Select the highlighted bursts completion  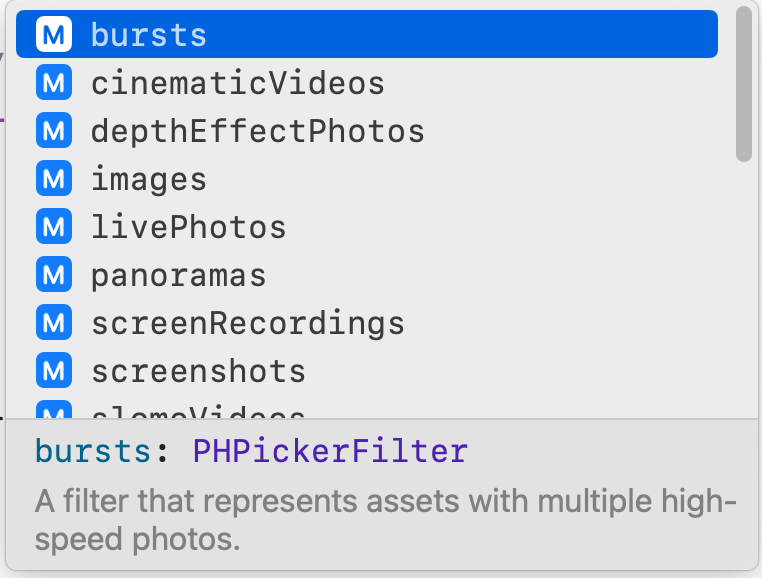148,35
